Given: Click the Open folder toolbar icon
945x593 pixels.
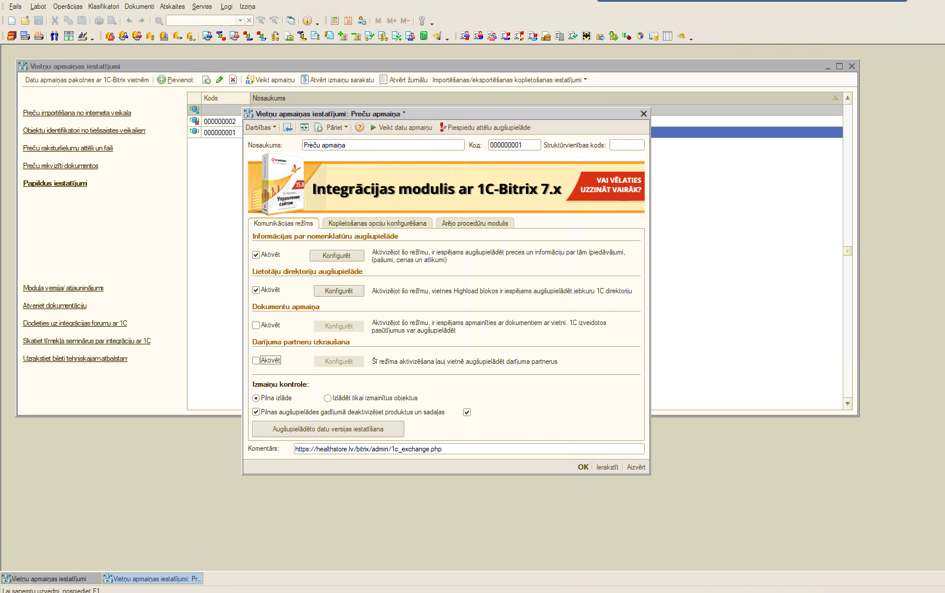Looking at the screenshot, I should point(25,20).
